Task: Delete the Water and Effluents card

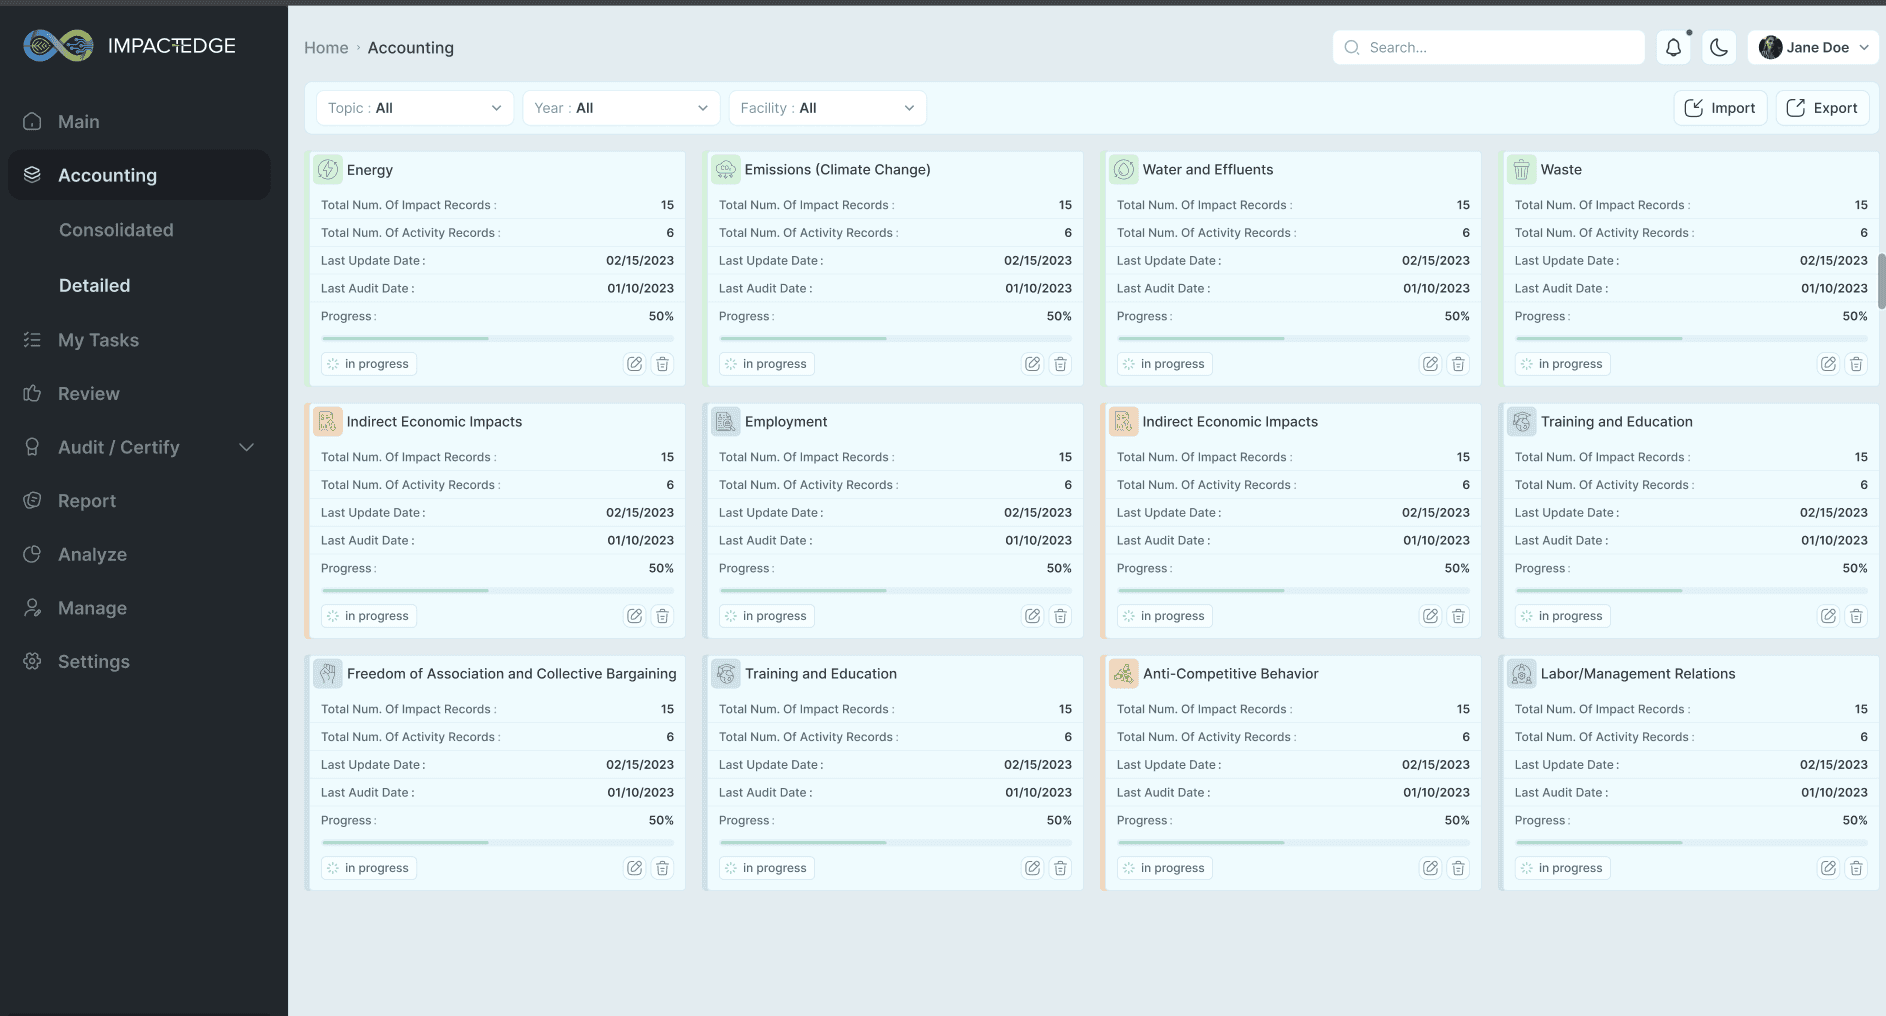Action: tap(1458, 364)
